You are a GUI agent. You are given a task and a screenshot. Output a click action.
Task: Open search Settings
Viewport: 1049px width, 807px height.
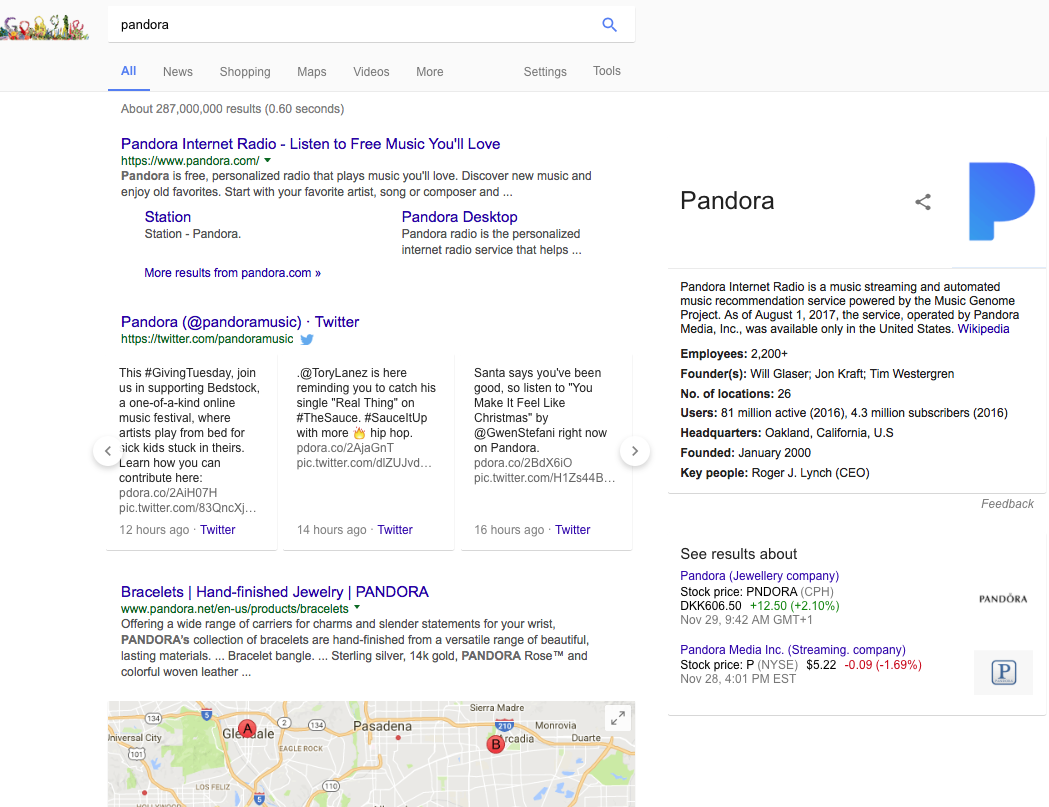pos(545,71)
